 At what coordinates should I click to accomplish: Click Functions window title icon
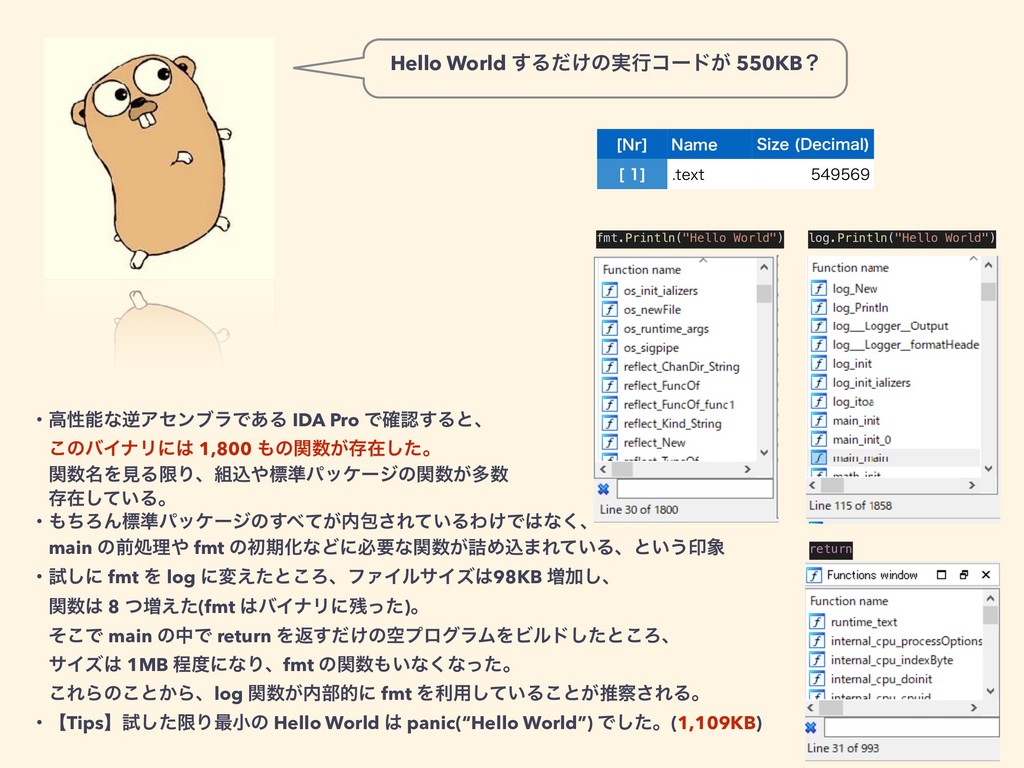[814, 575]
